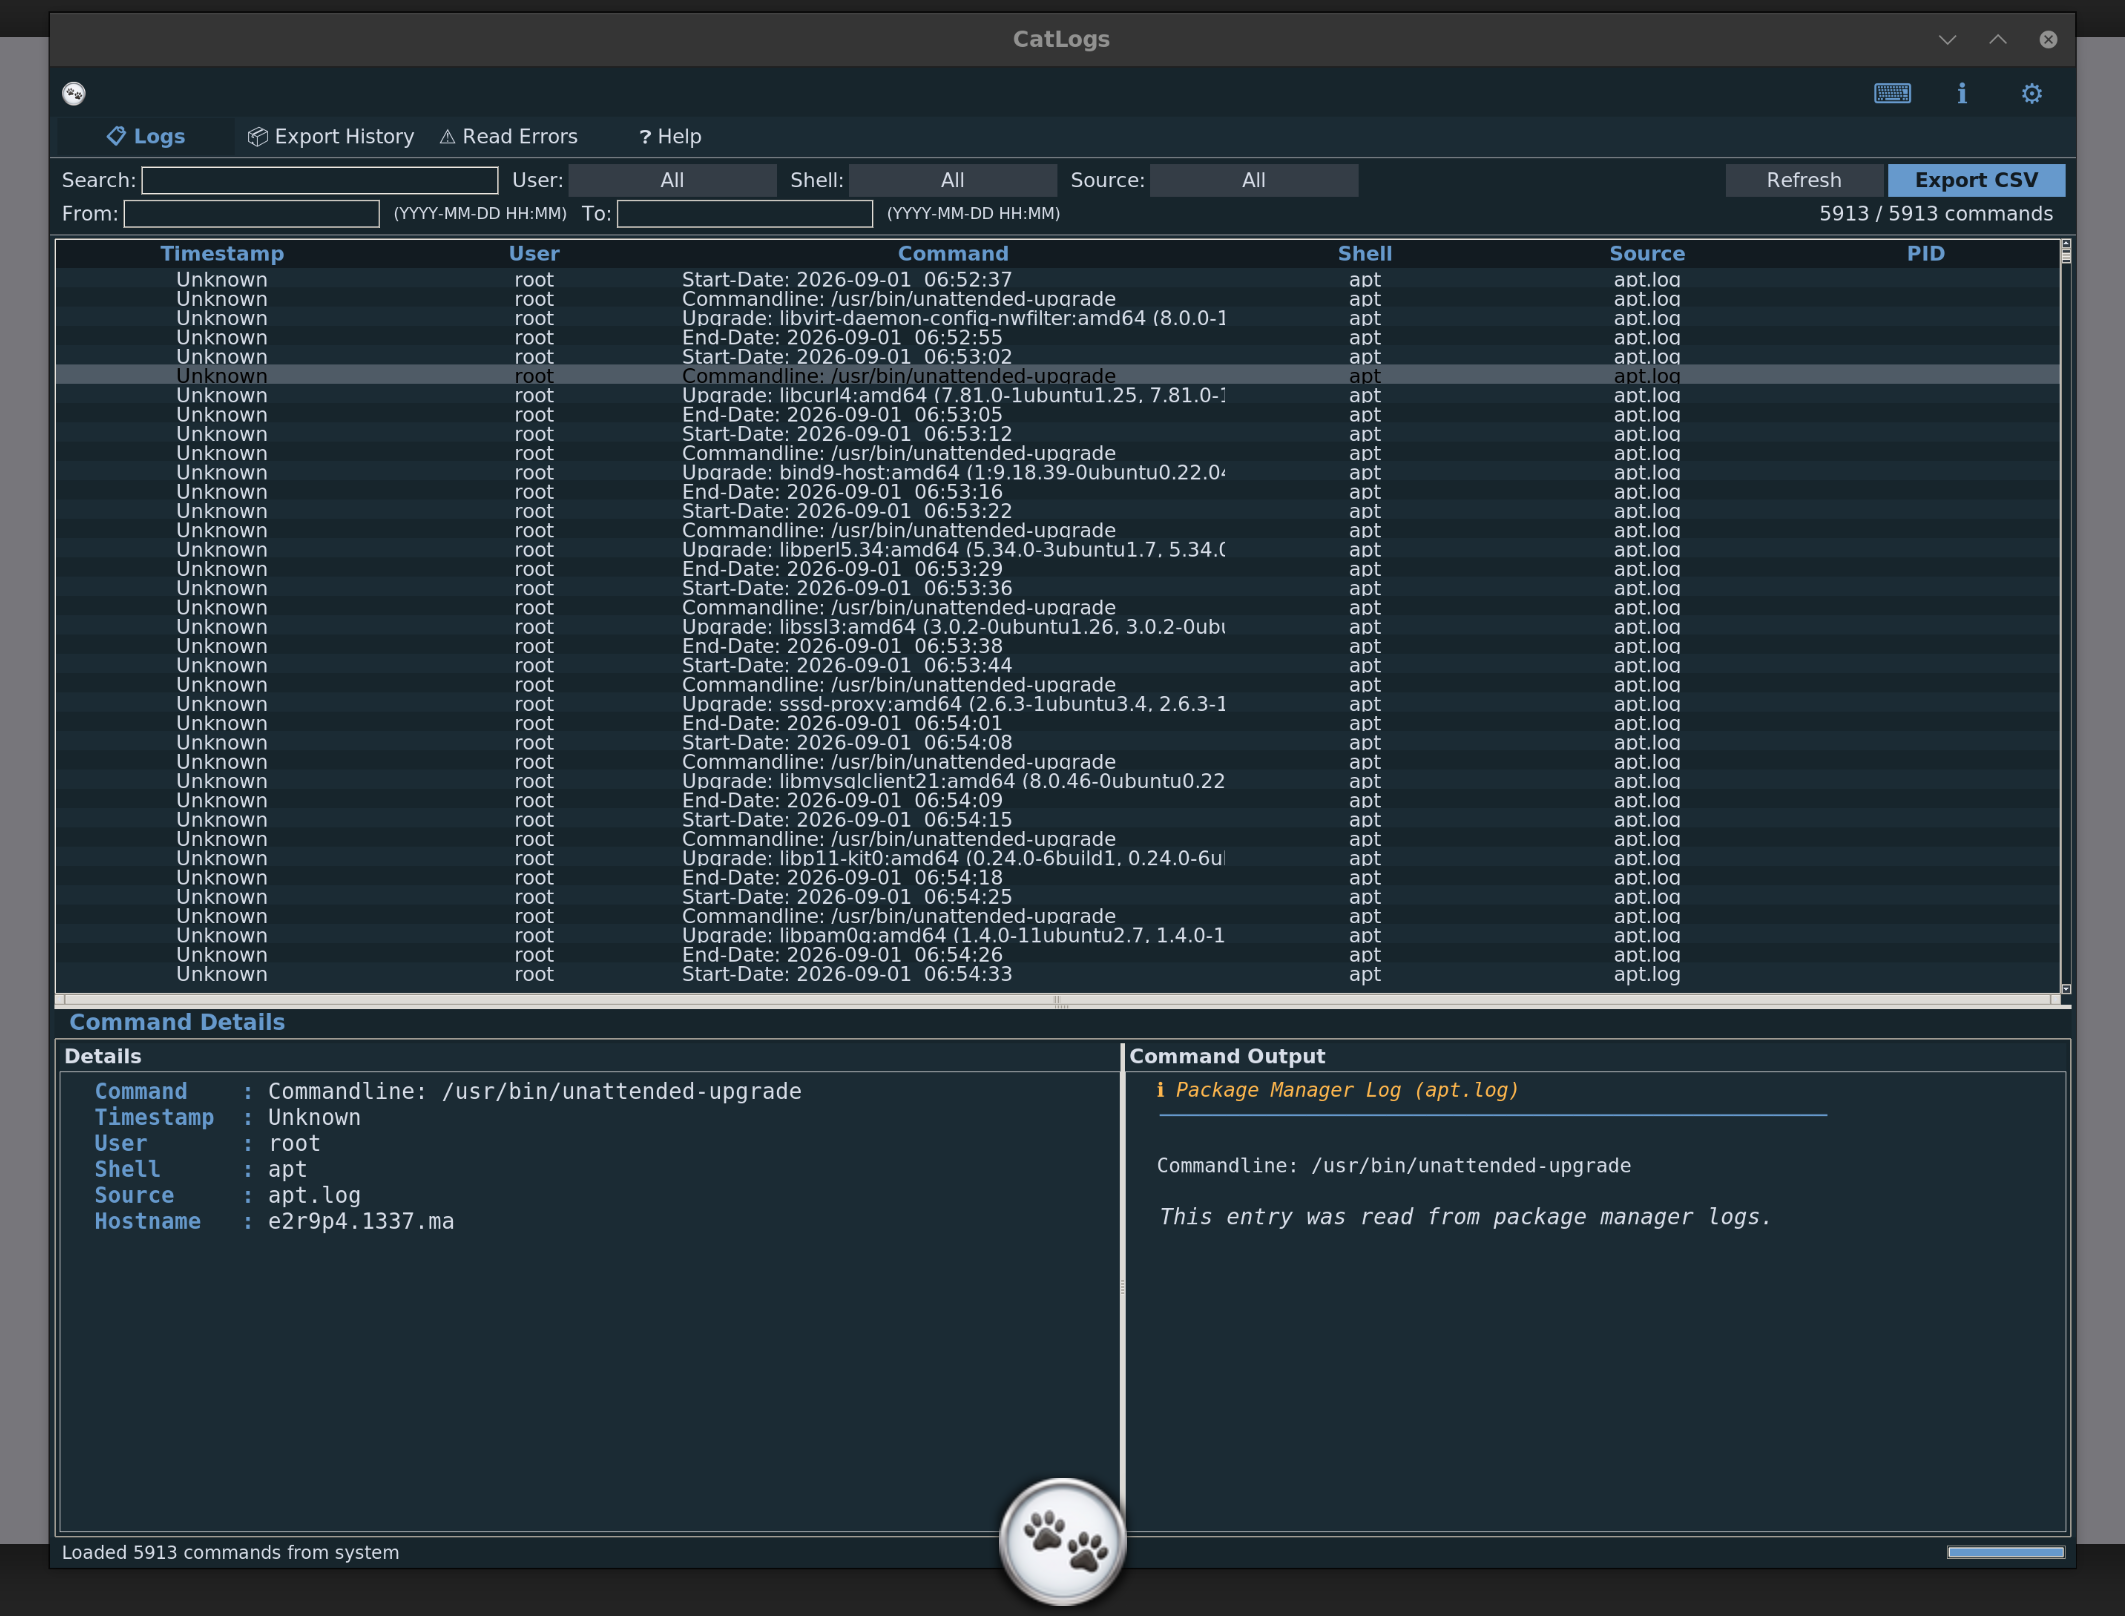
Task: Select row 'Start-Date: 2026-09-01 06:53:36'
Action: (1057, 589)
